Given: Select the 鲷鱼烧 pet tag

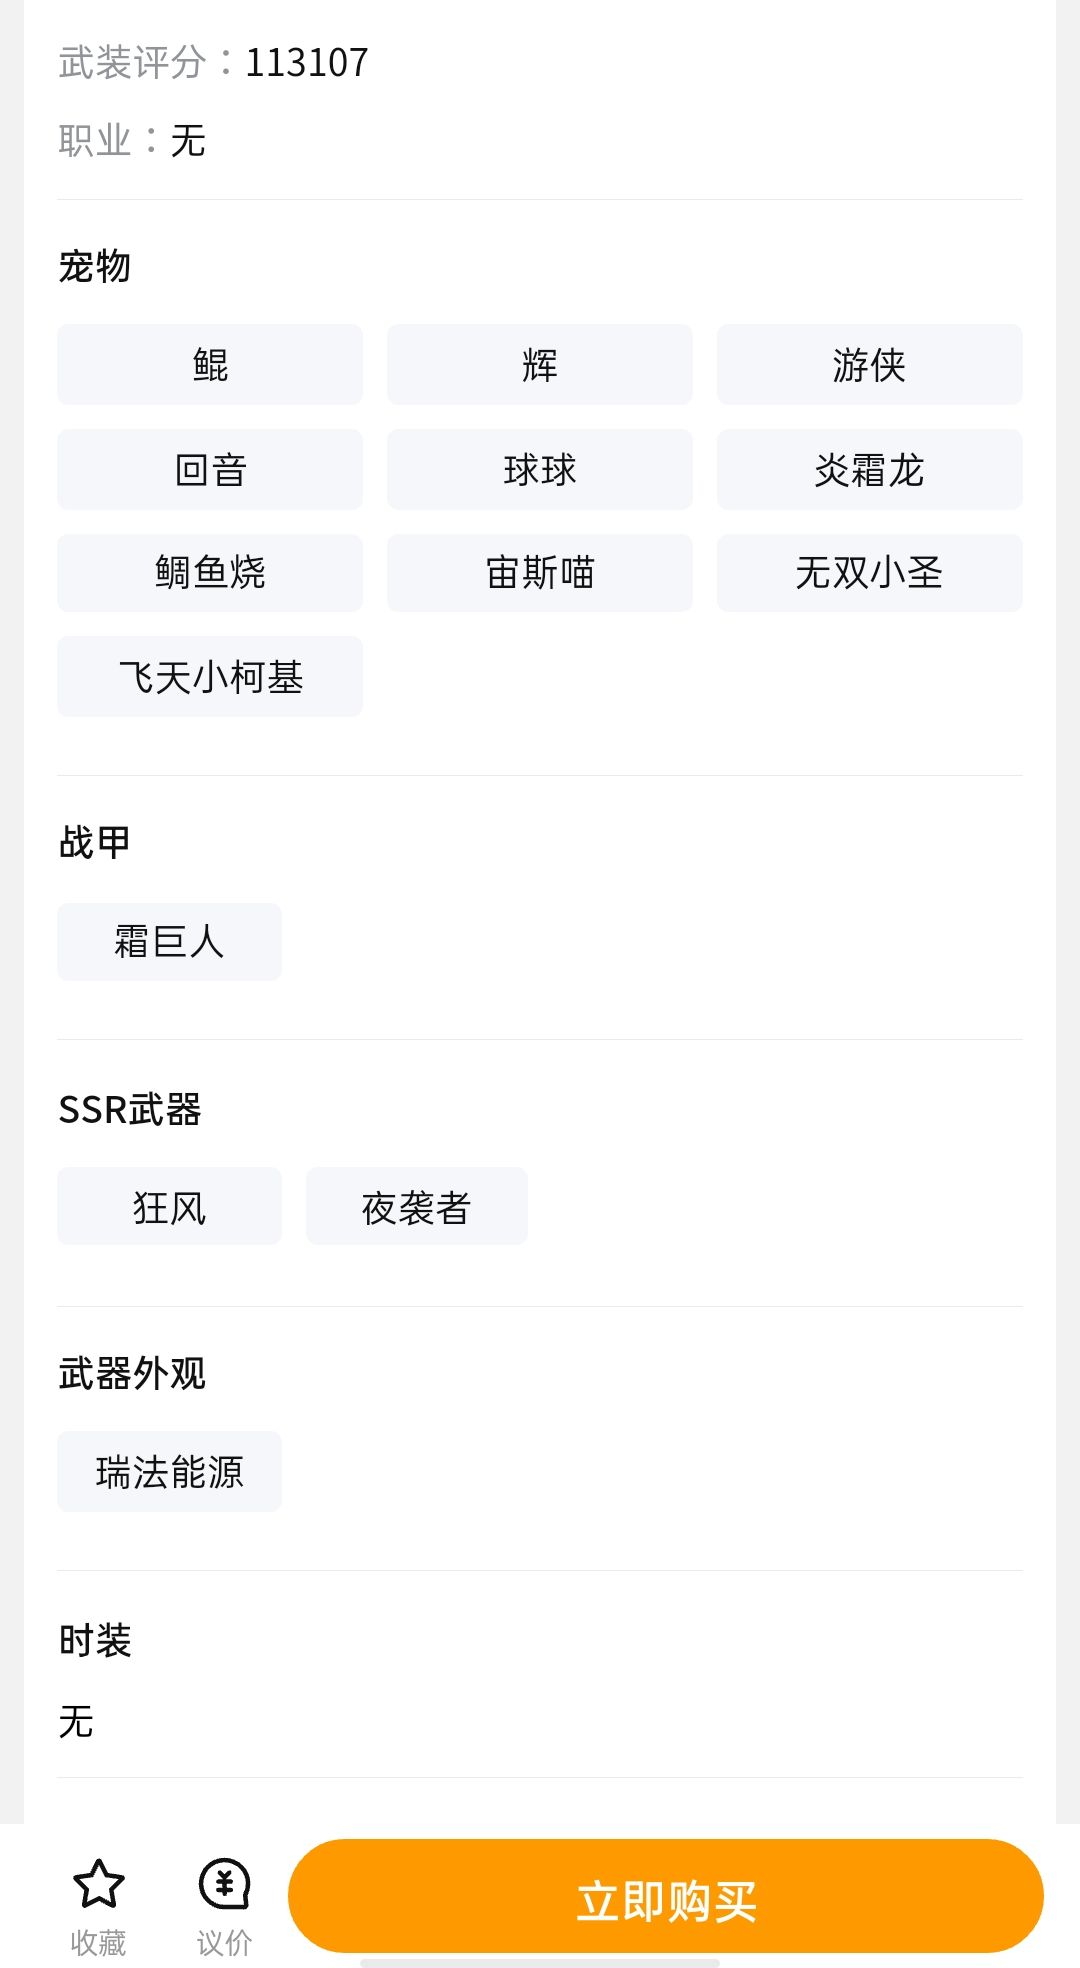Looking at the screenshot, I should click(x=210, y=573).
